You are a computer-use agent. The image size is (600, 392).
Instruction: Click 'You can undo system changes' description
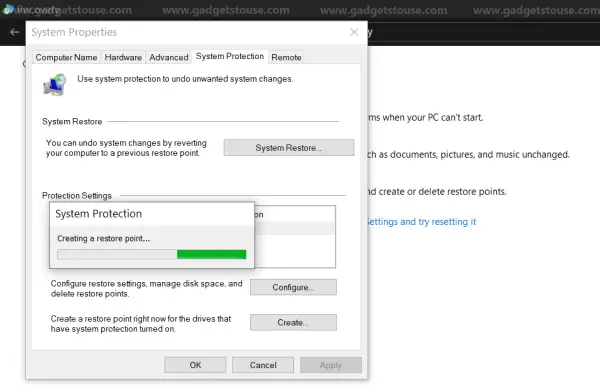coord(126,148)
